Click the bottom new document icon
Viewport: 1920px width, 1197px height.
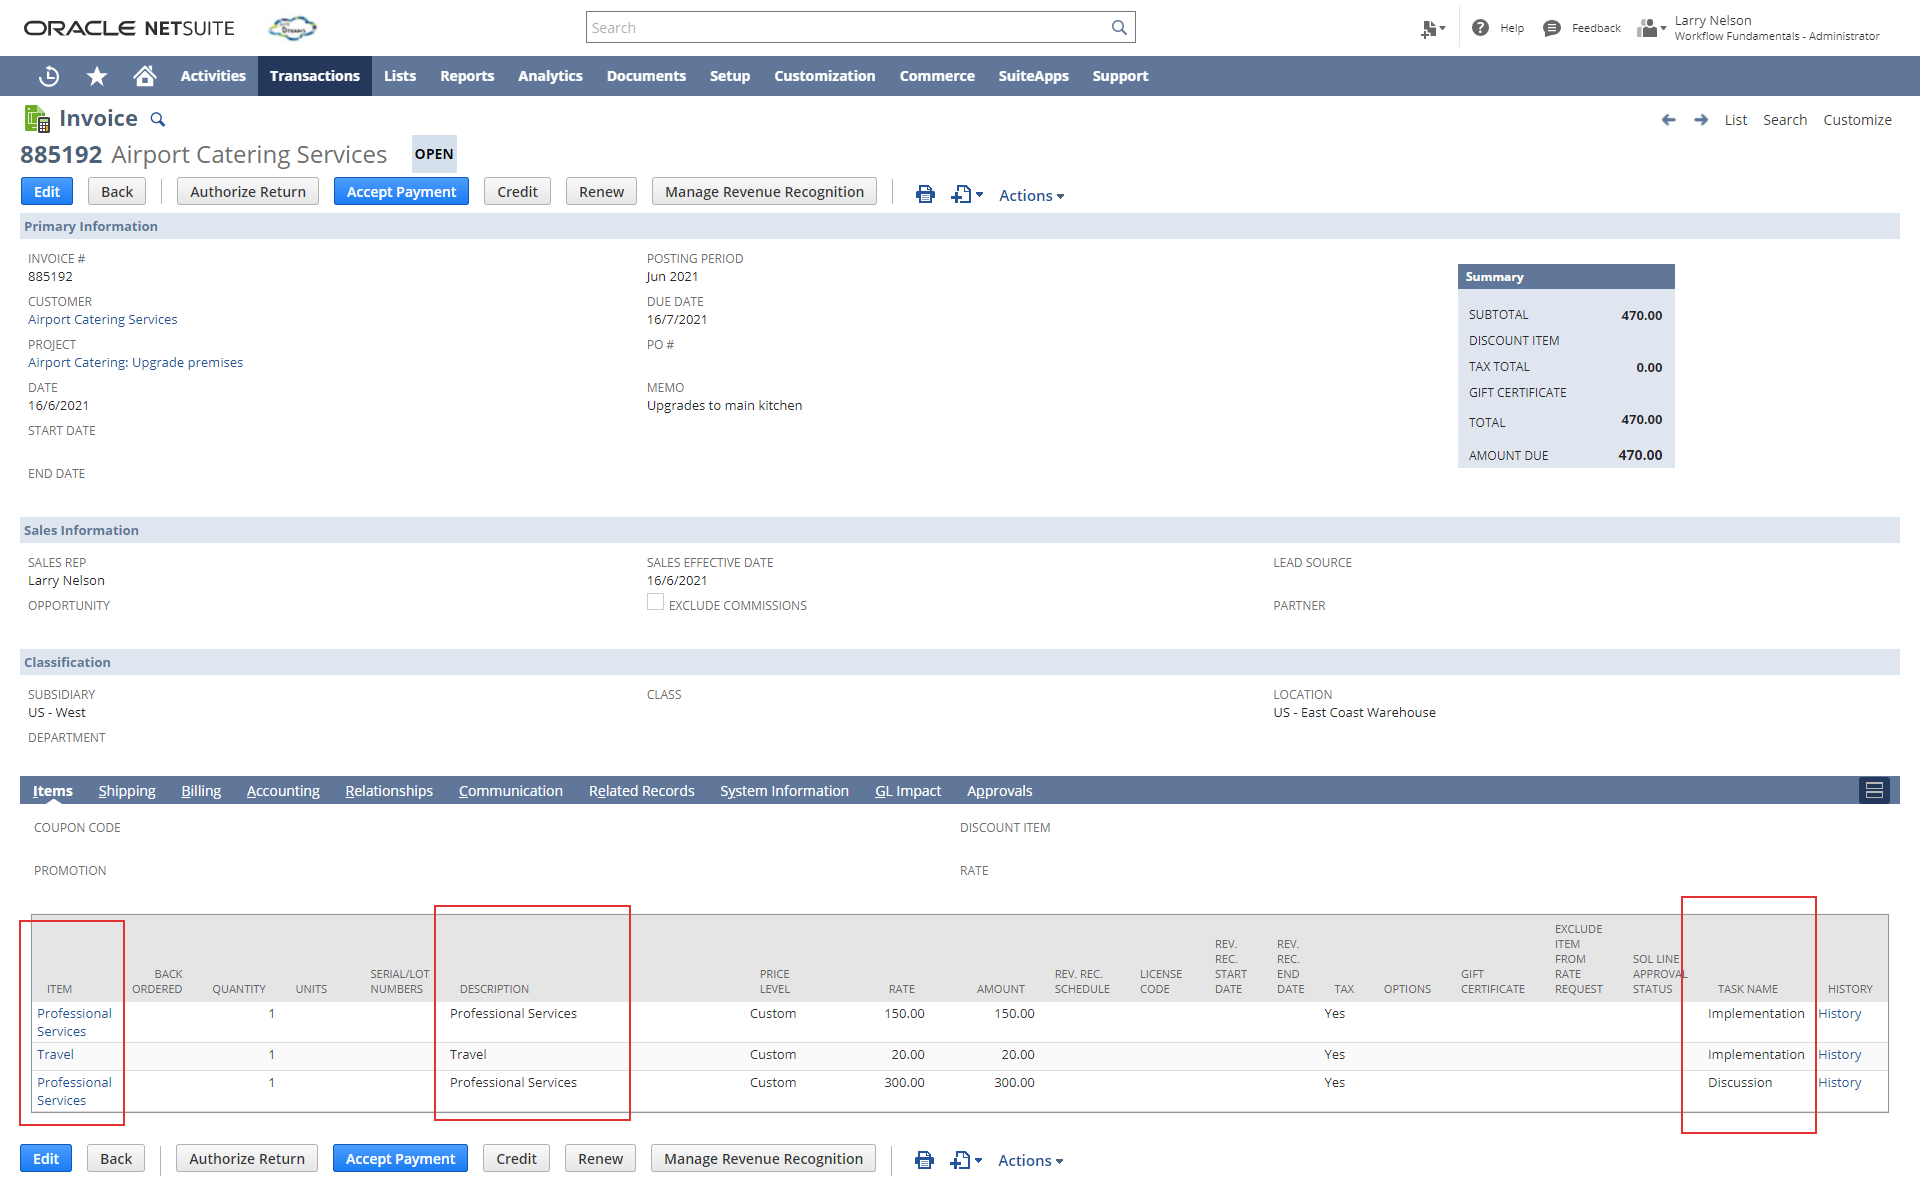click(960, 1160)
